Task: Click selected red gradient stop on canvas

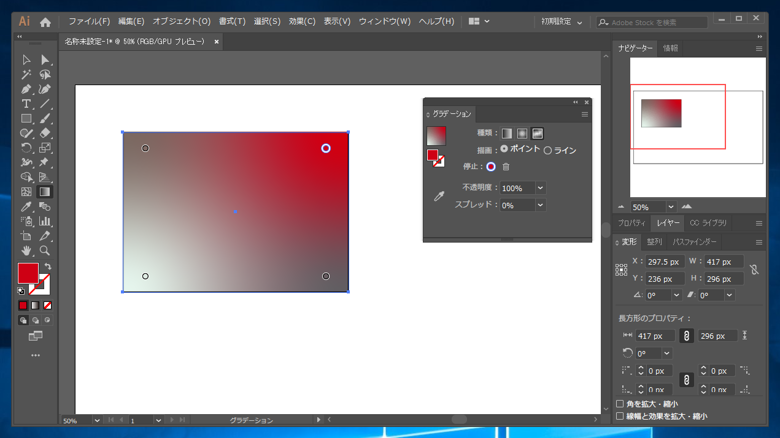Action: click(326, 148)
